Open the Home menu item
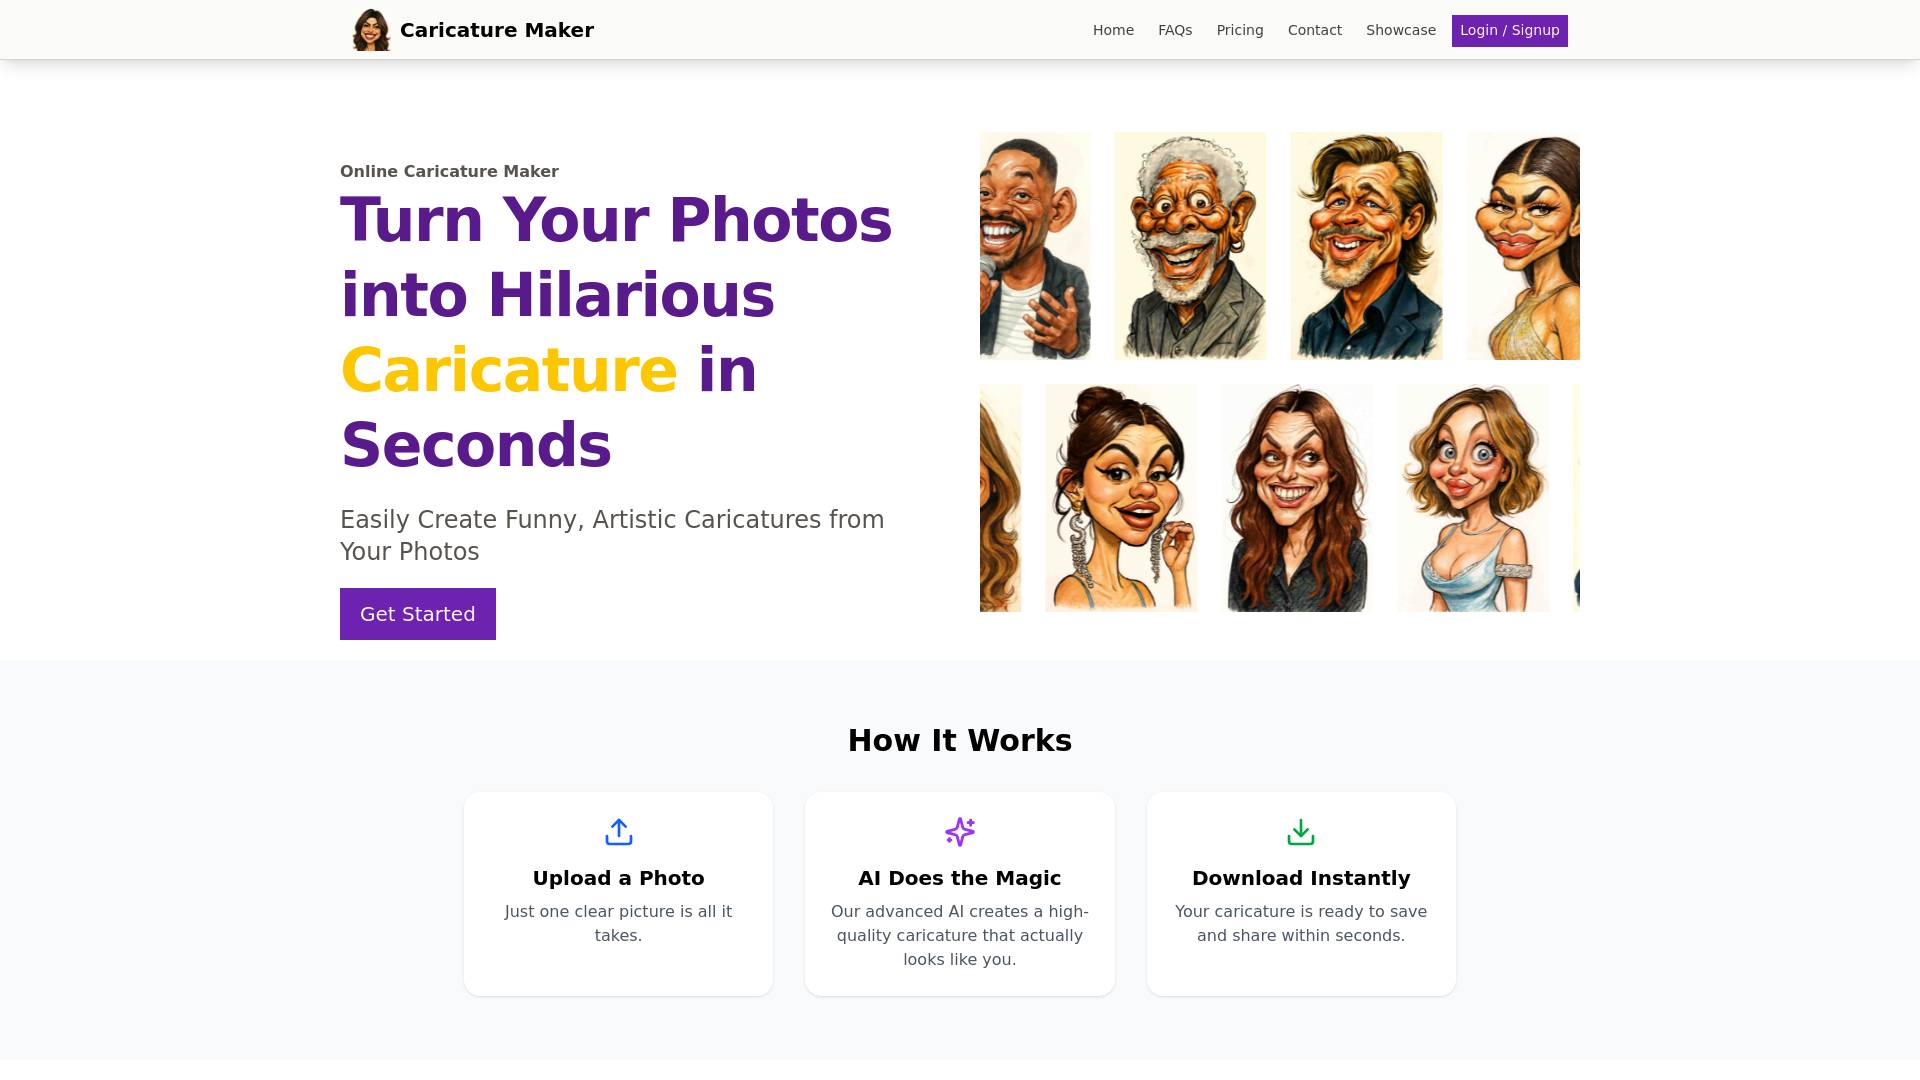The height and width of the screenshot is (1080, 1920). click(1113, 30)
